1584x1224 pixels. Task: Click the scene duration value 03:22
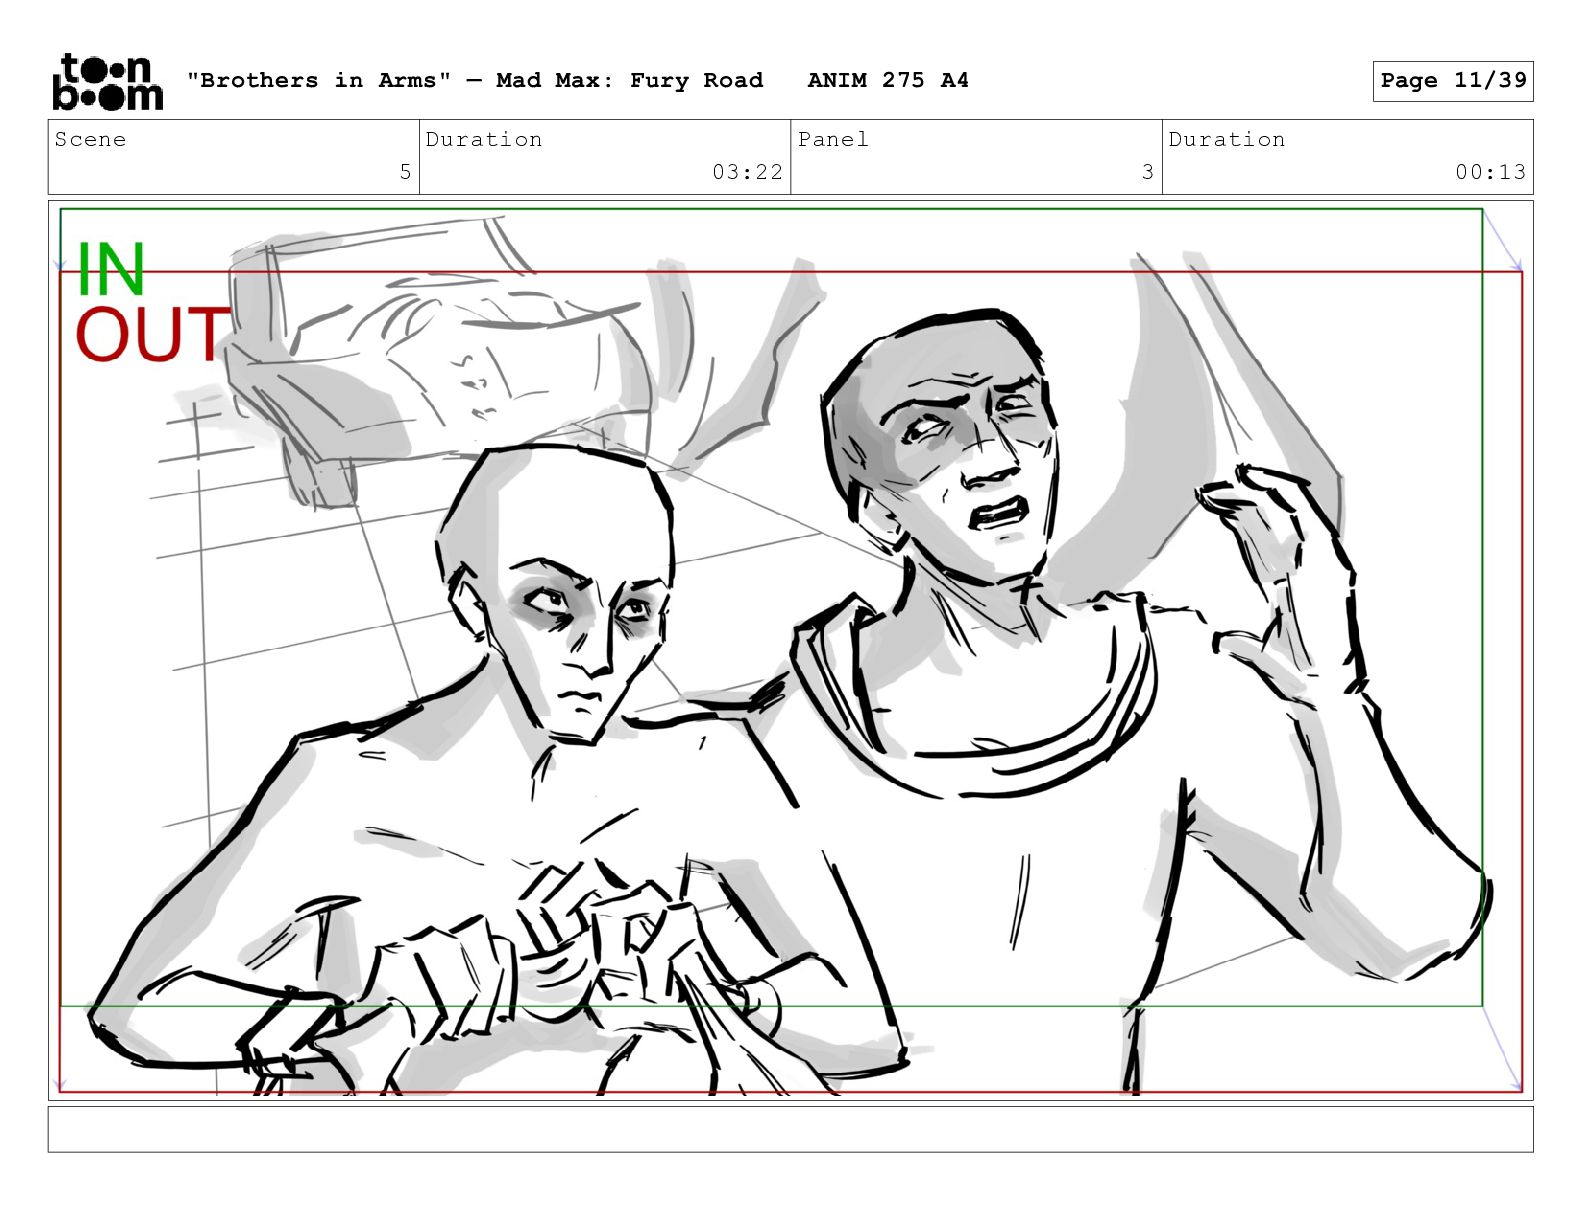(747, 172)
